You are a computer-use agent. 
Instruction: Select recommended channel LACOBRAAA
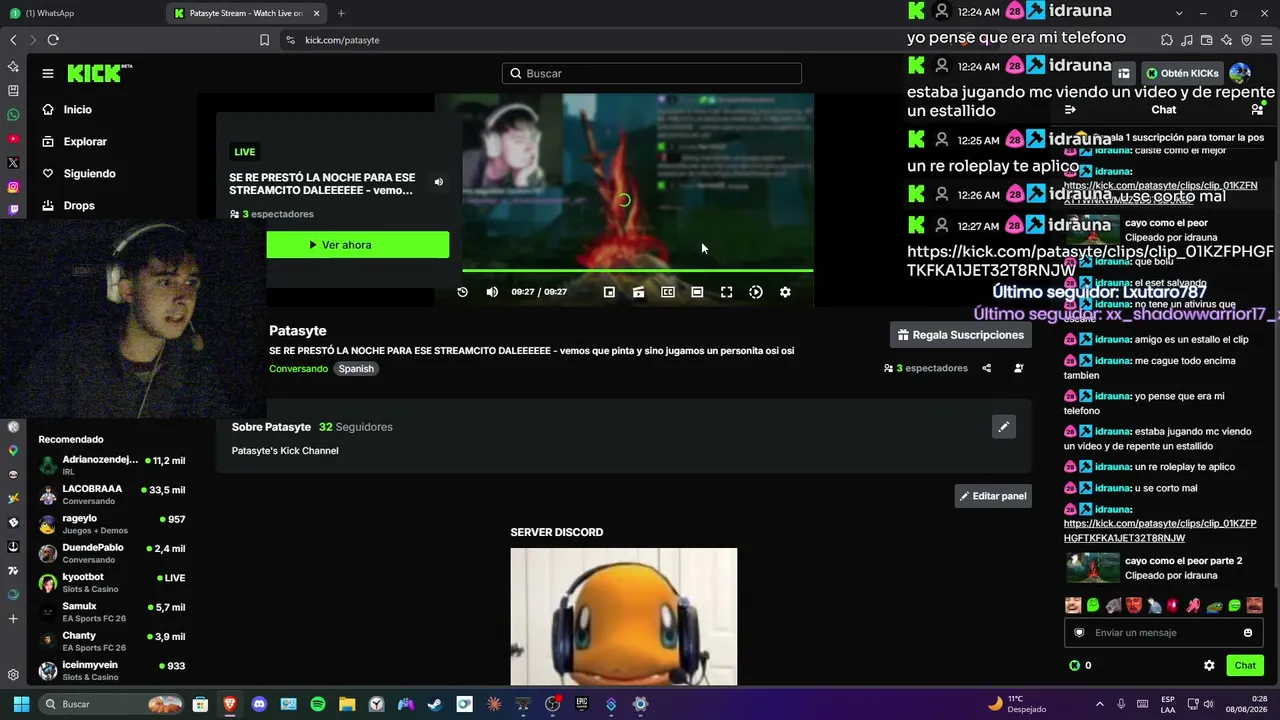pyautogui.click(x=112, y=495)
